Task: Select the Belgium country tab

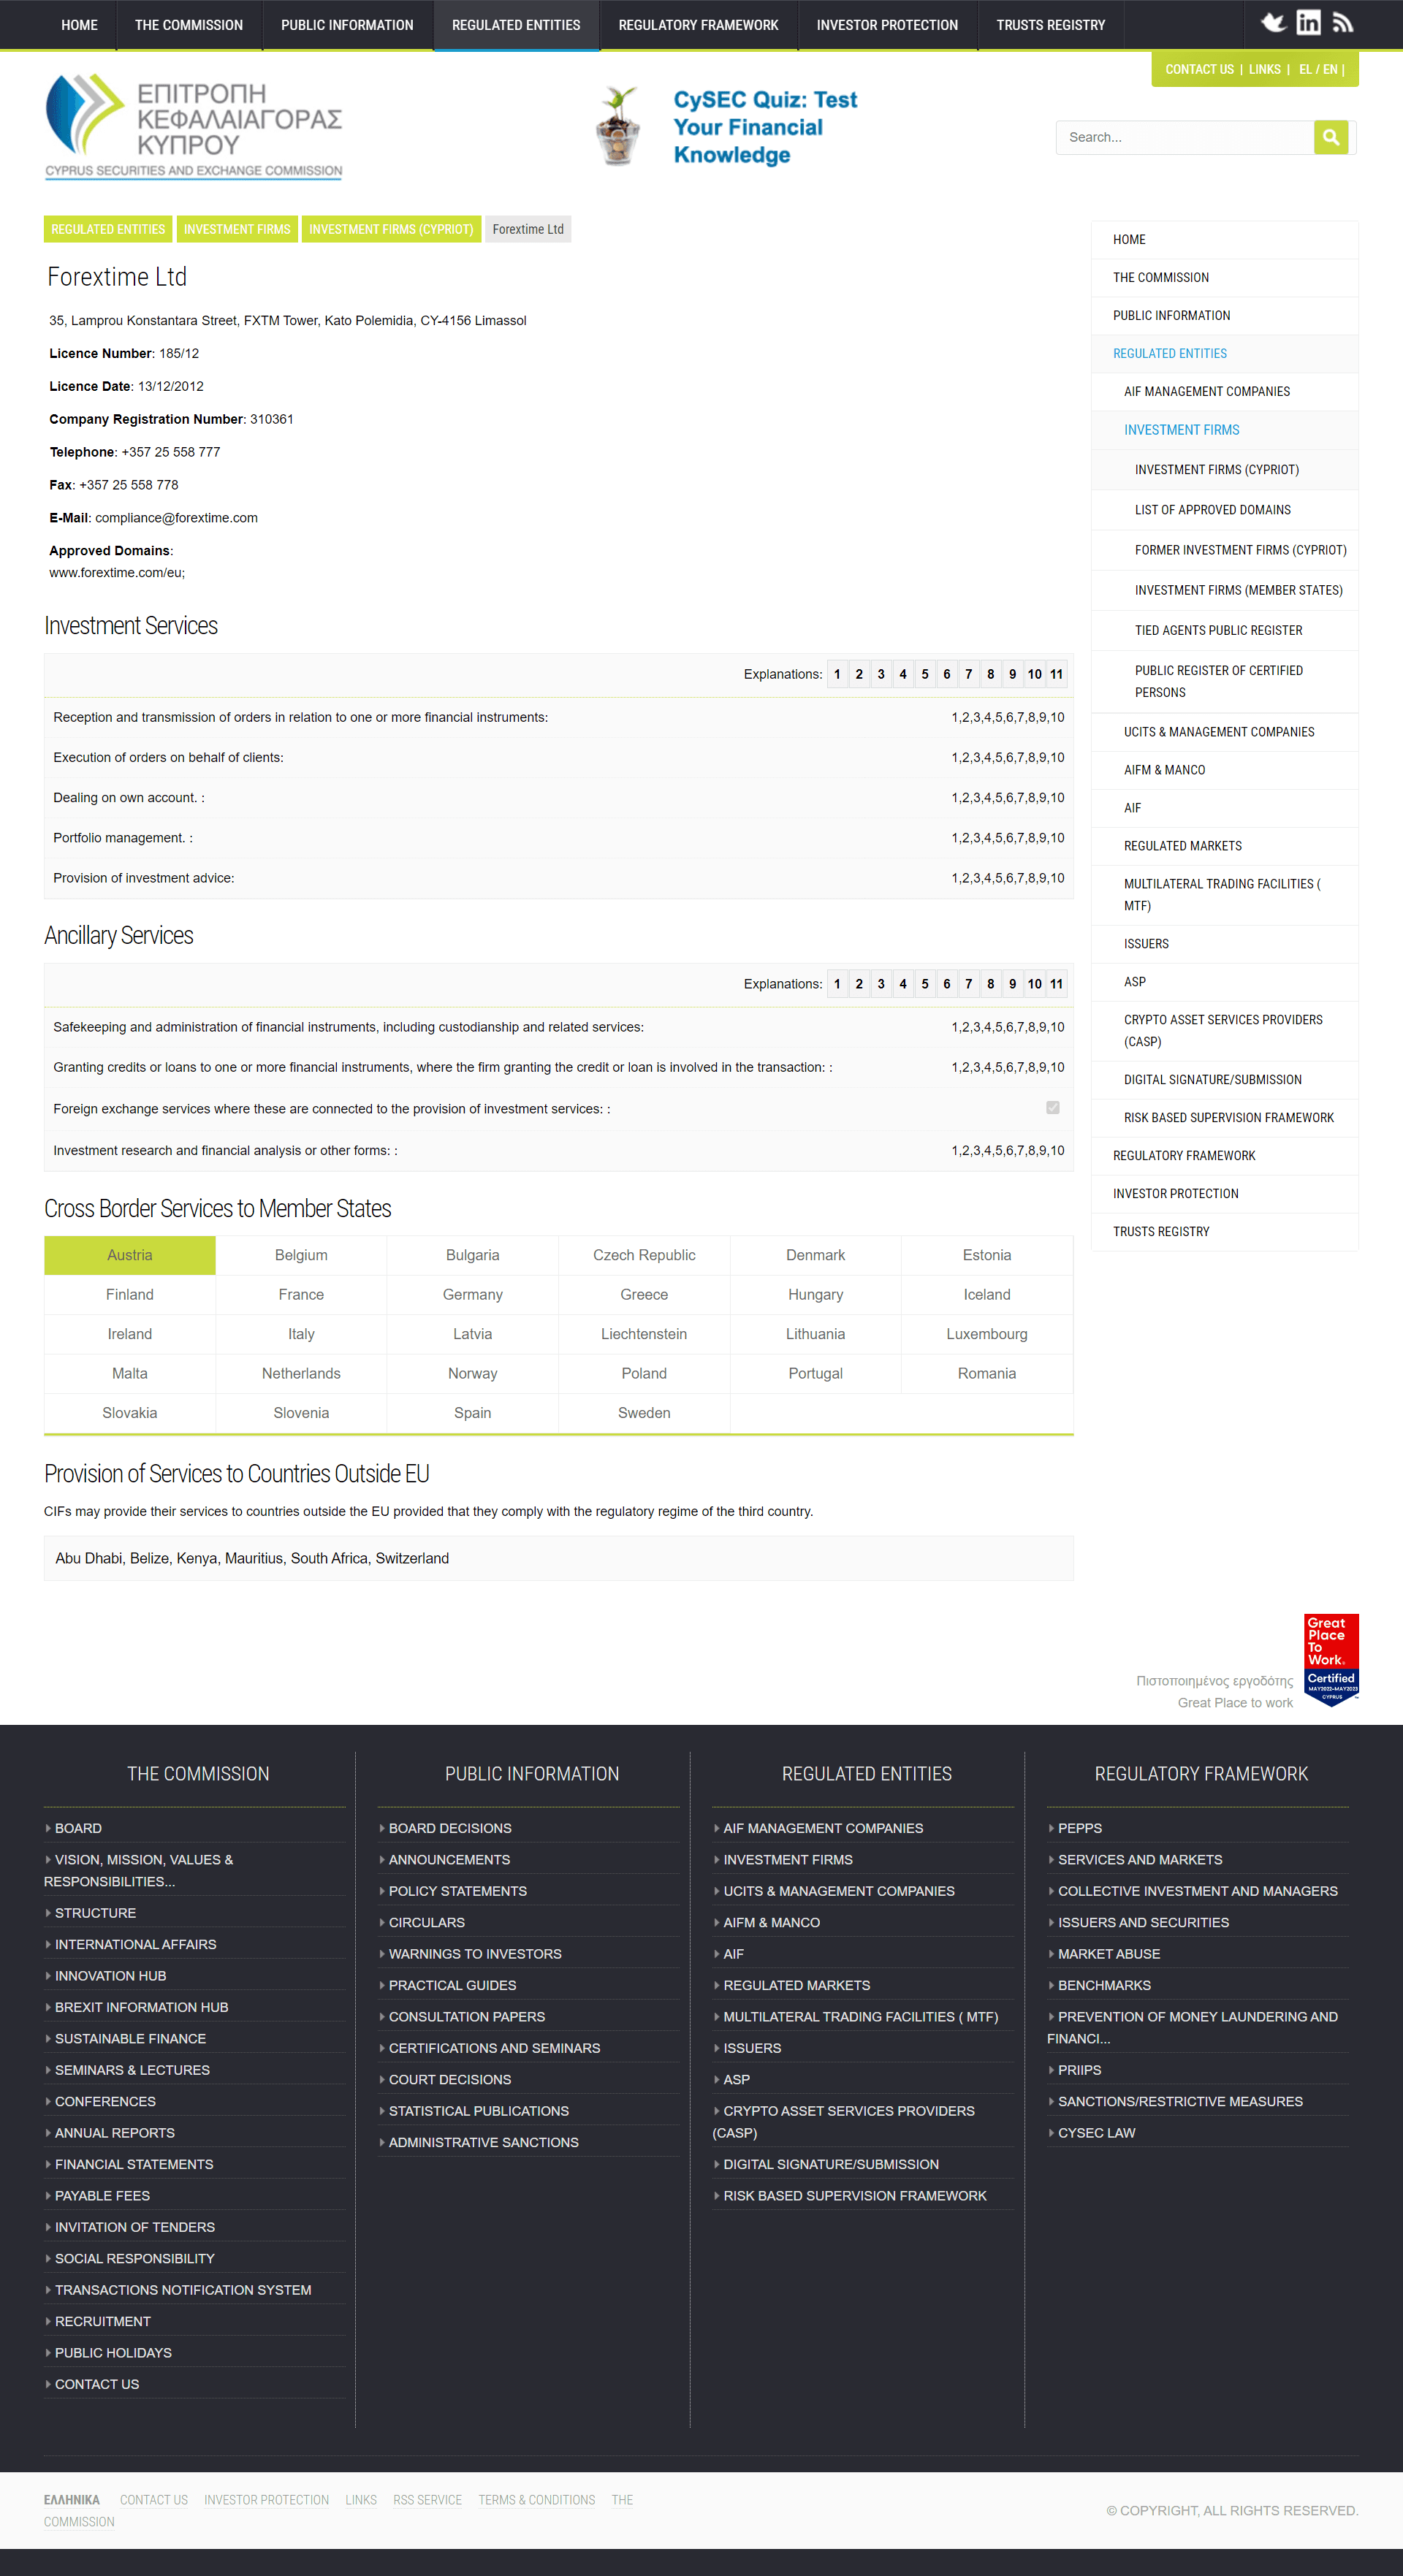Action: coord(301,1255)
